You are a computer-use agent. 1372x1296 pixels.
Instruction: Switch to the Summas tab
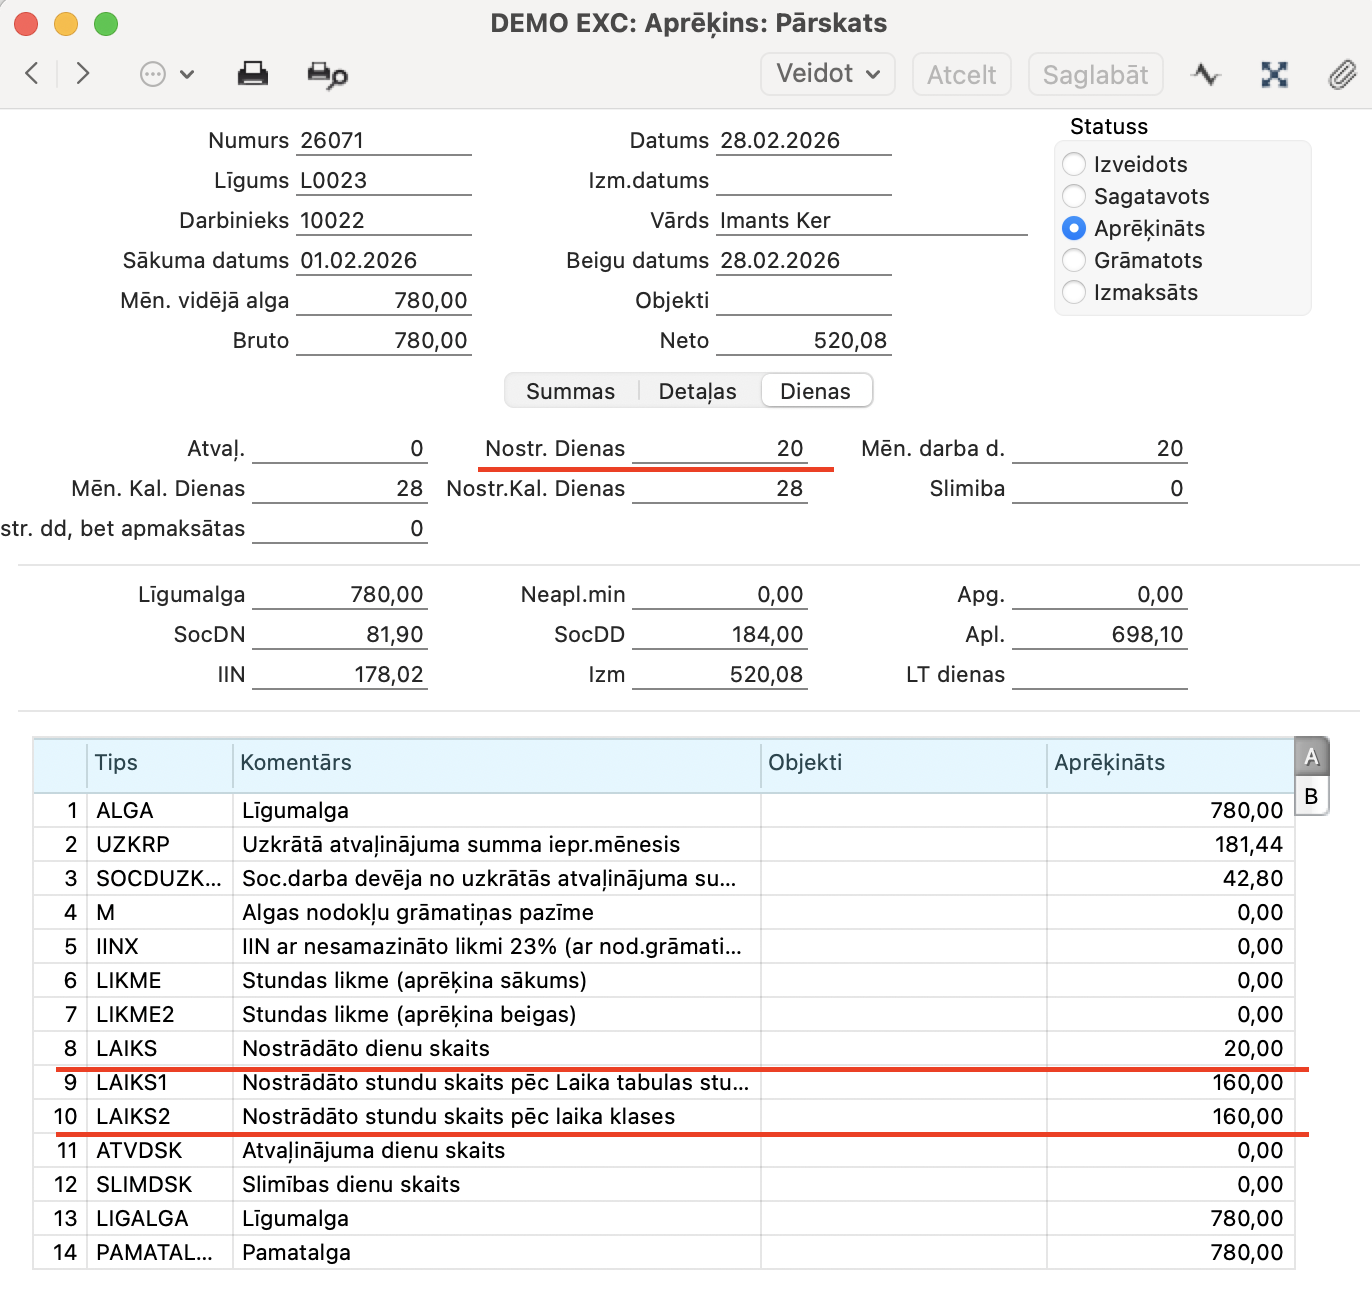570,391
